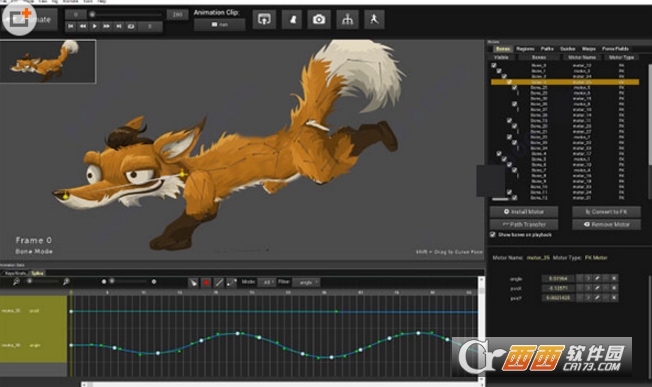The width and height of the screenshot is (652, 387).
Task: Click the rewind playback button
Action: [x=83, y=26]
